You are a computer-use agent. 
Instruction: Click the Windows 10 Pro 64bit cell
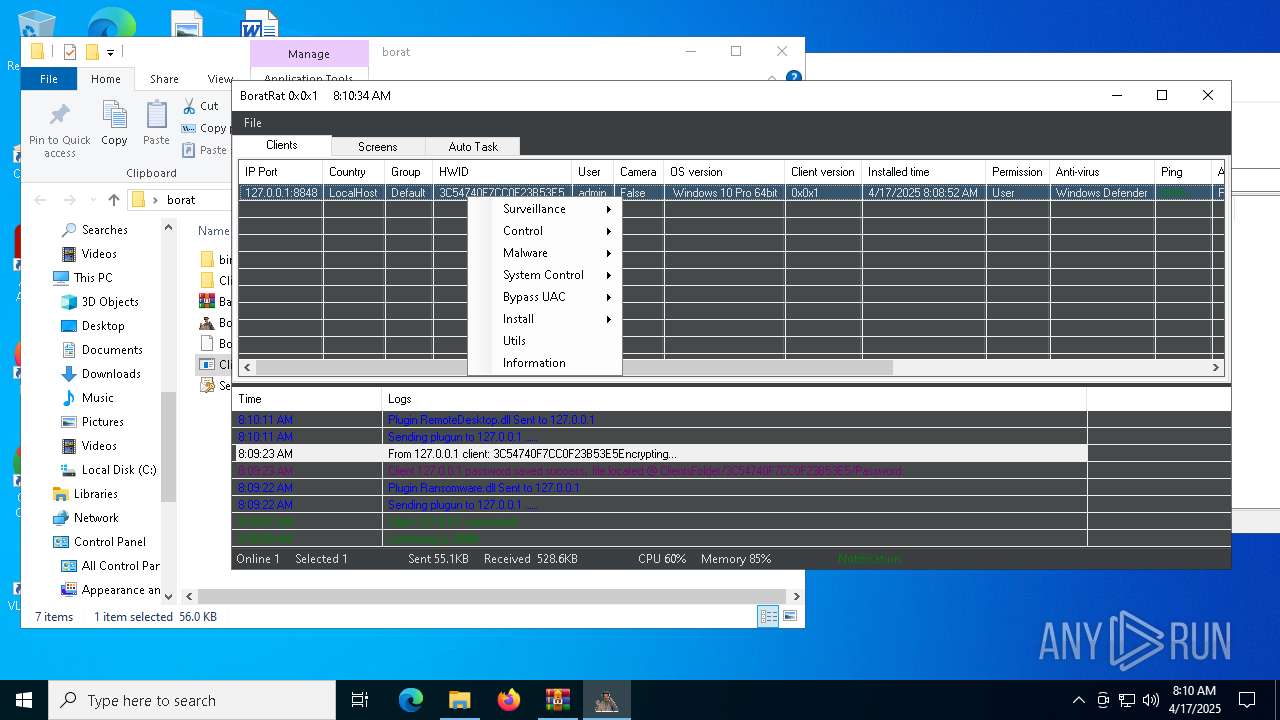724,193
